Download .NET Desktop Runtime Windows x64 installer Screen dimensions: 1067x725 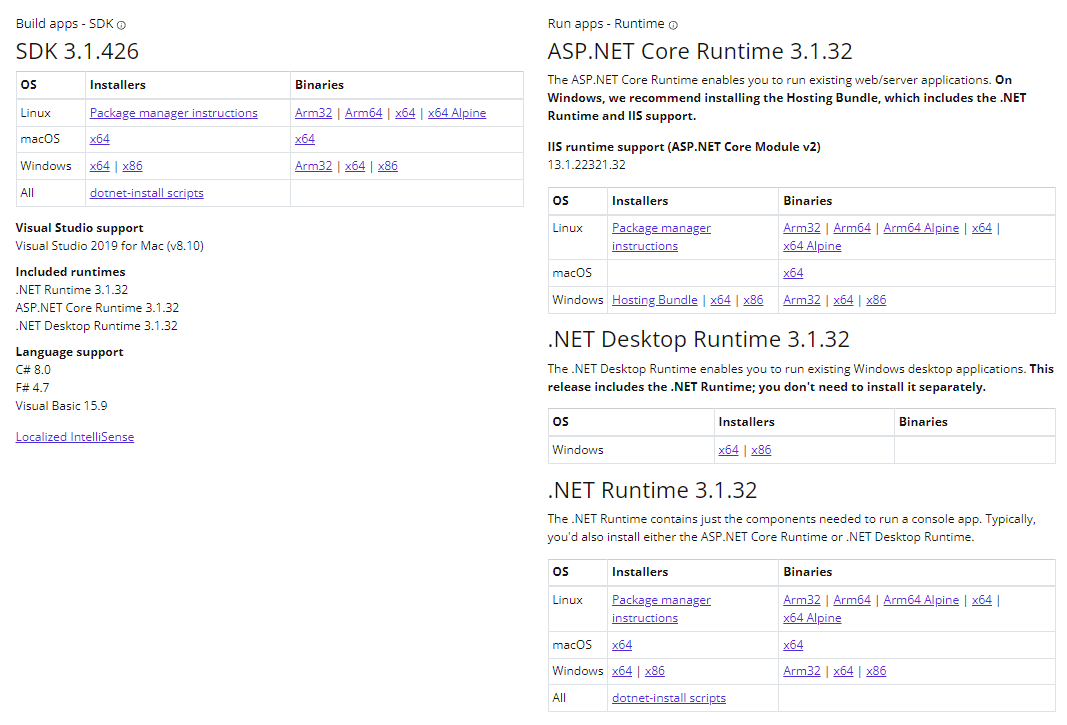pos(728,450)
